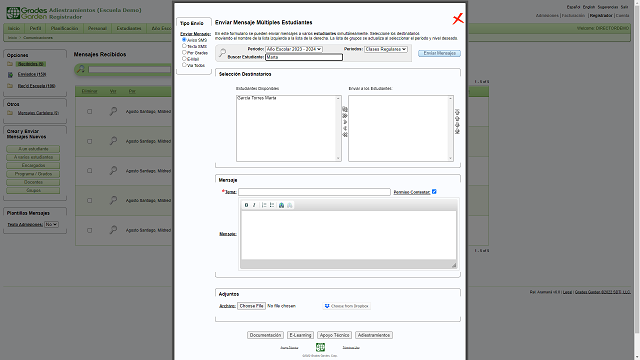Viewport: 640px width, 360px height.
Task: Click the available students list scrollbar
Action: pos(338,128)
